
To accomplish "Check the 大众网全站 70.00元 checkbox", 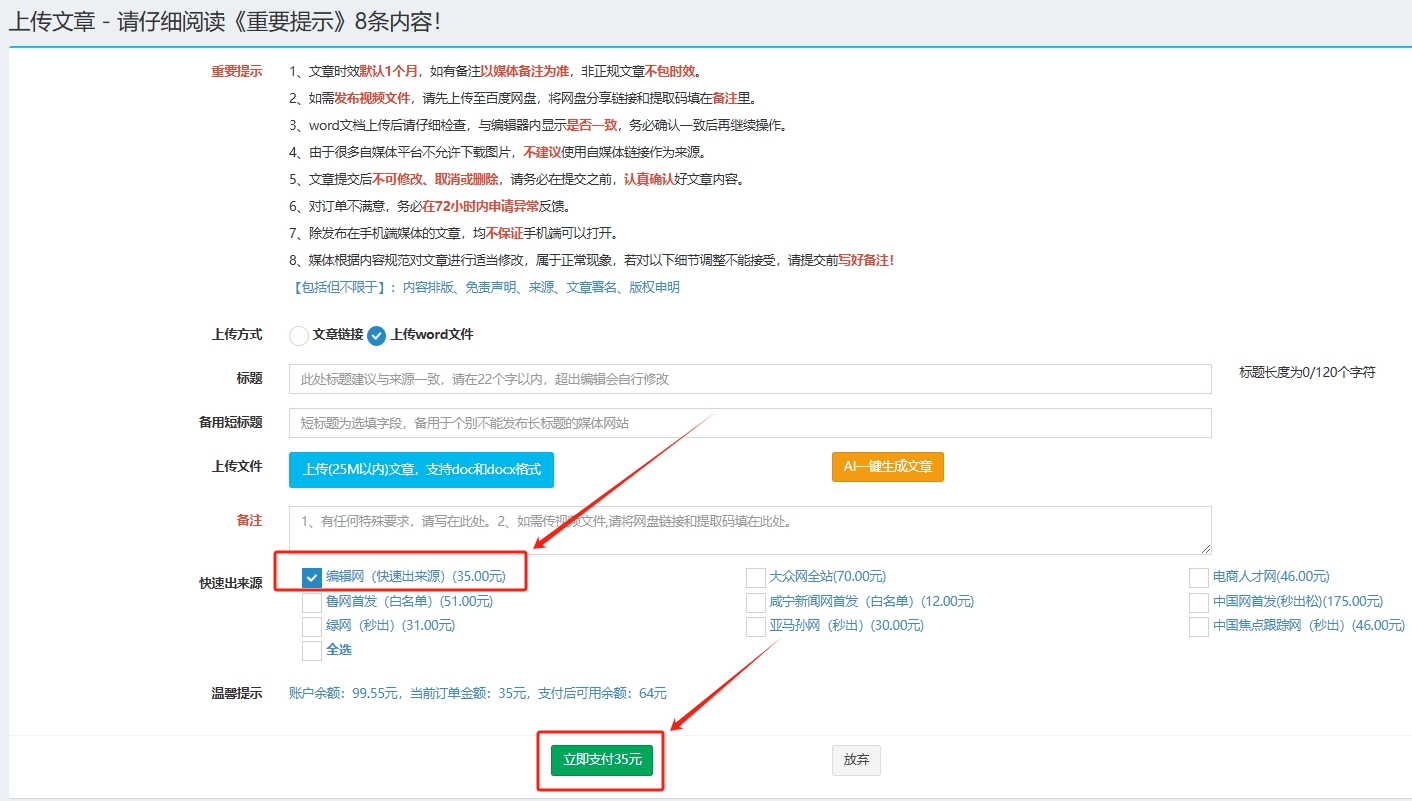I will [x=756, y=578].
